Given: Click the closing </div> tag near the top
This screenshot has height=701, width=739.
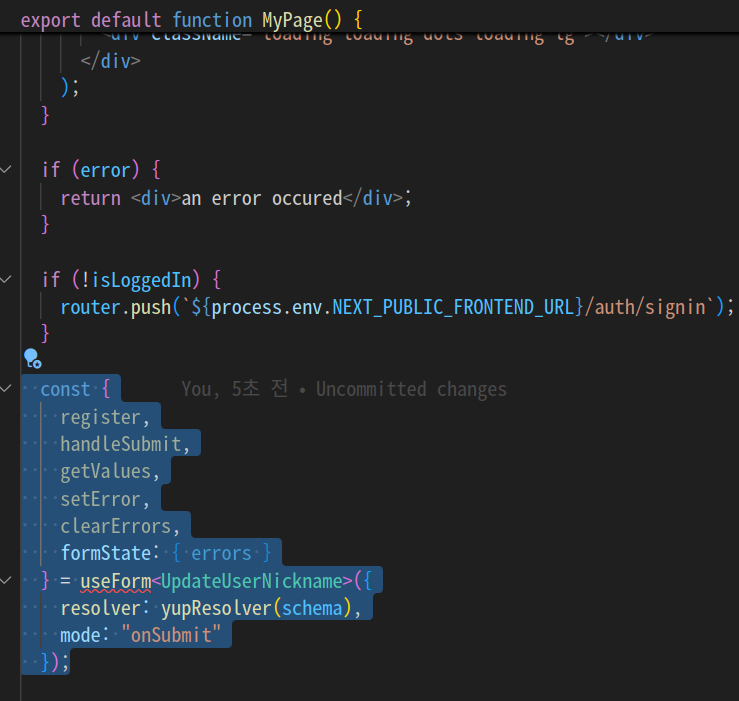Looking at the screenshot, I should 110,61.
